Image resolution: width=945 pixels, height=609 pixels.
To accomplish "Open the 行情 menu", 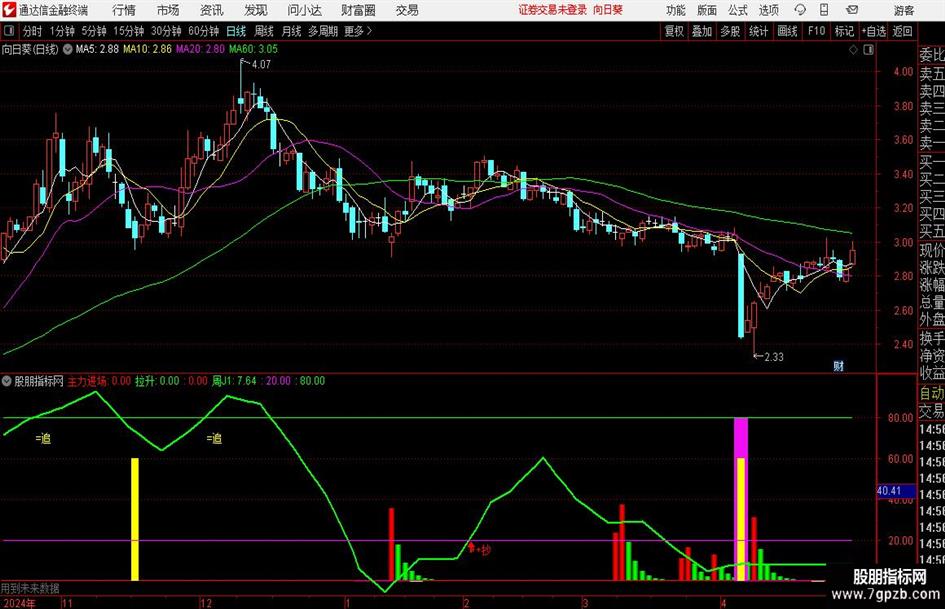I will click(124, 10).
